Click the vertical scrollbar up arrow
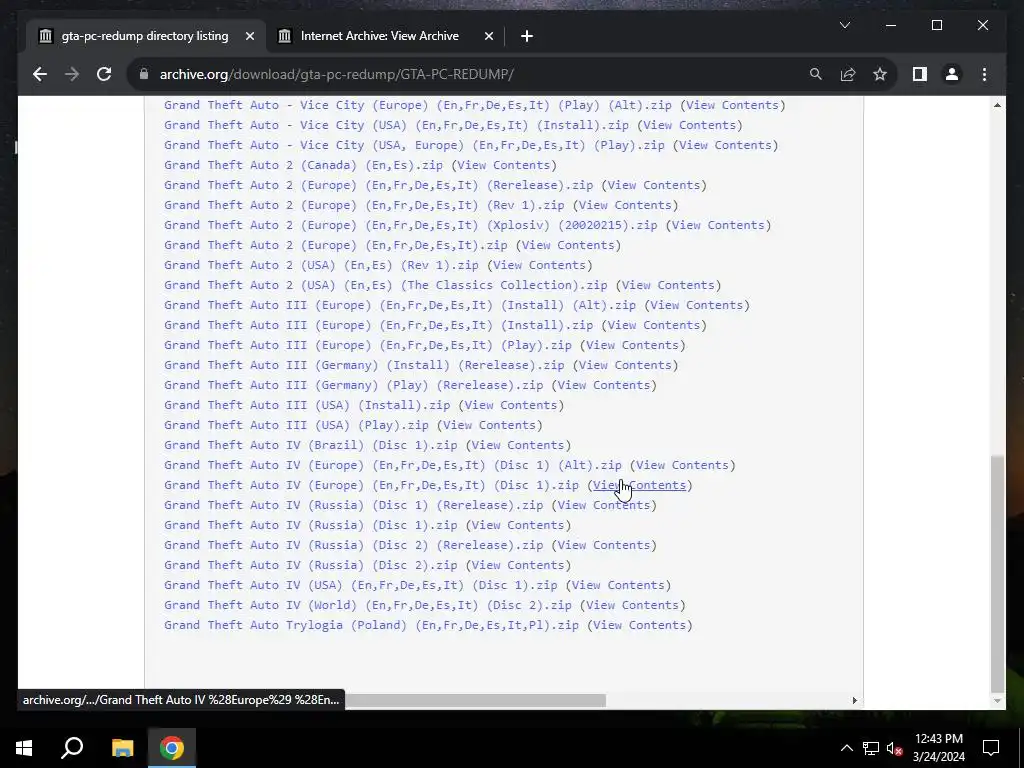The image size is (1024, 768). coord(997,105)
